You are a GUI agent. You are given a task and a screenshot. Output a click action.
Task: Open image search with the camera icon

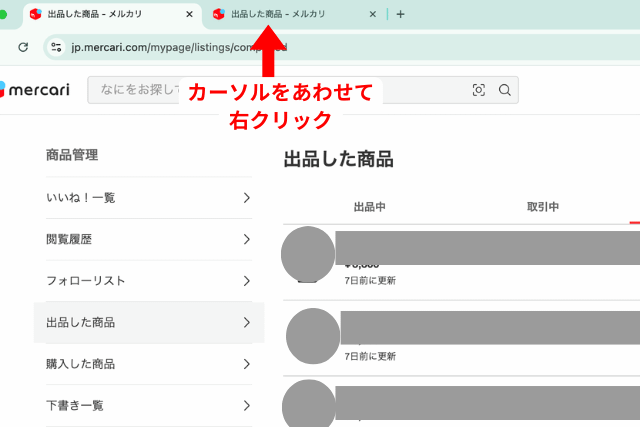tap(479, 91)
